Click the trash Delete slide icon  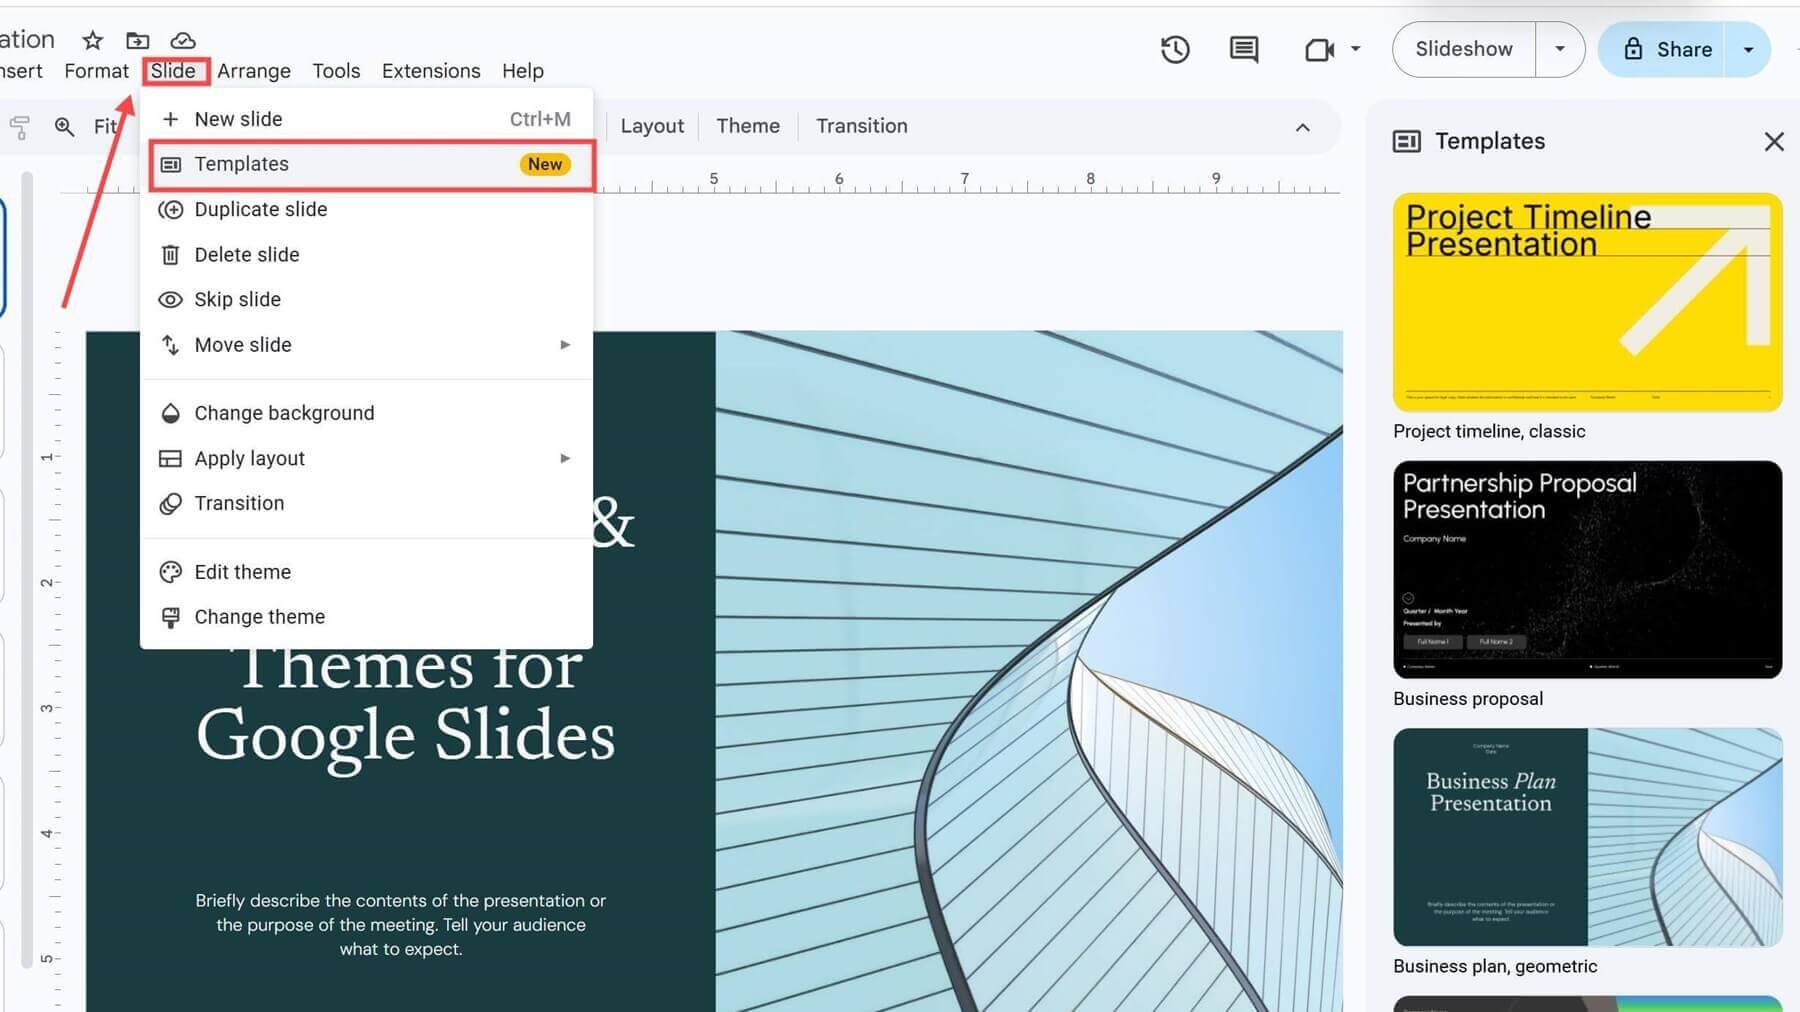click(x=171, y=254)
